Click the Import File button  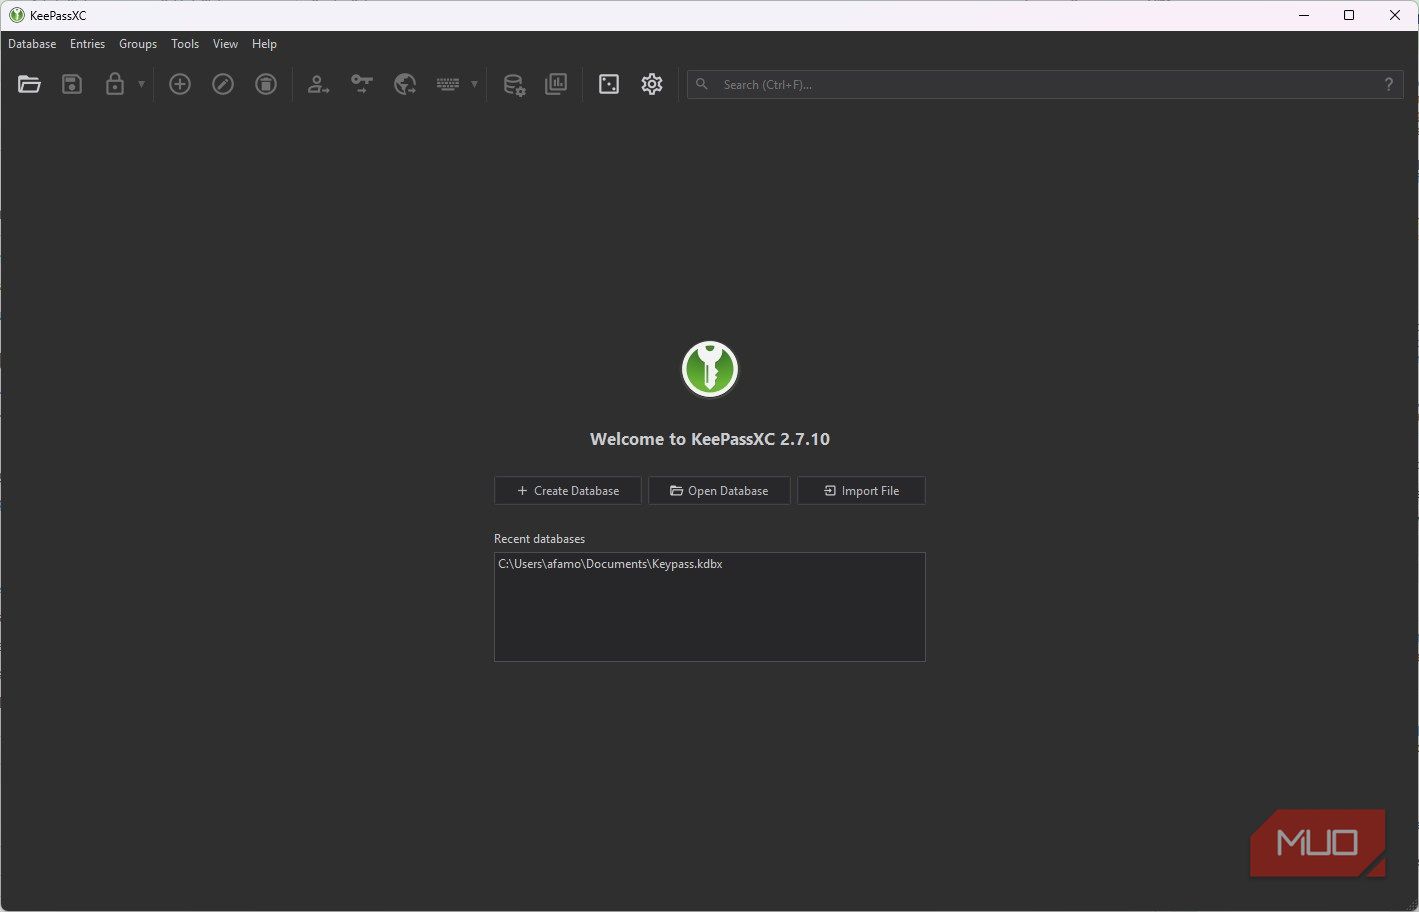tap(861, 491)
